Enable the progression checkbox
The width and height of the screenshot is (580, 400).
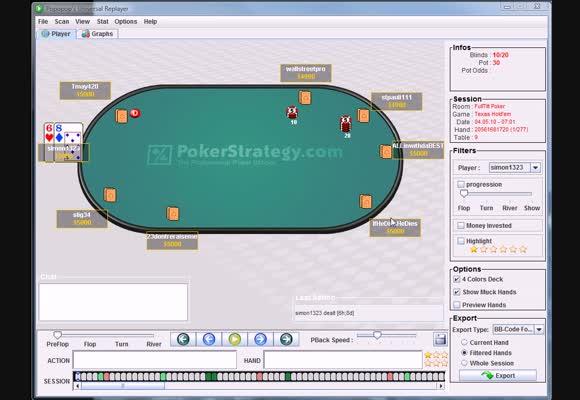[x=461, y=184]
